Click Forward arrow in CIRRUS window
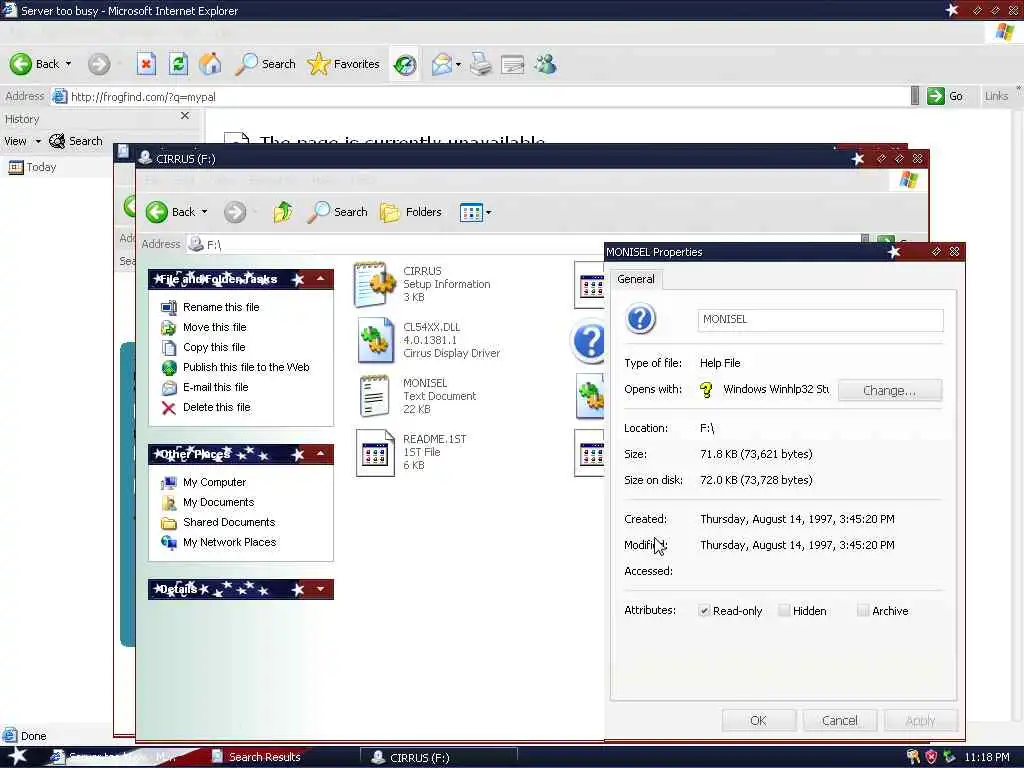This screenshot has height=768, width=1024. tap(235, 212)
